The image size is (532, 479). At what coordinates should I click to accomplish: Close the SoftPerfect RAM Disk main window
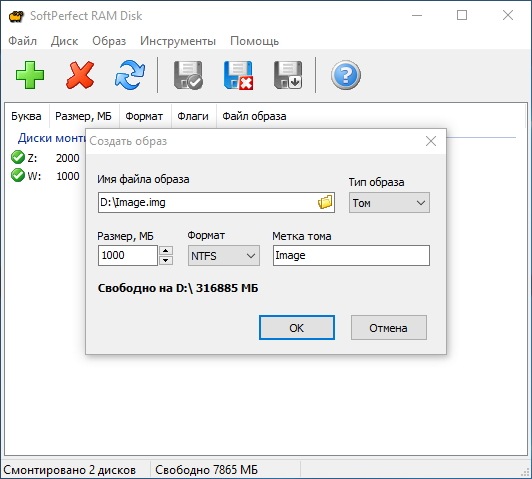coord(508,15)
